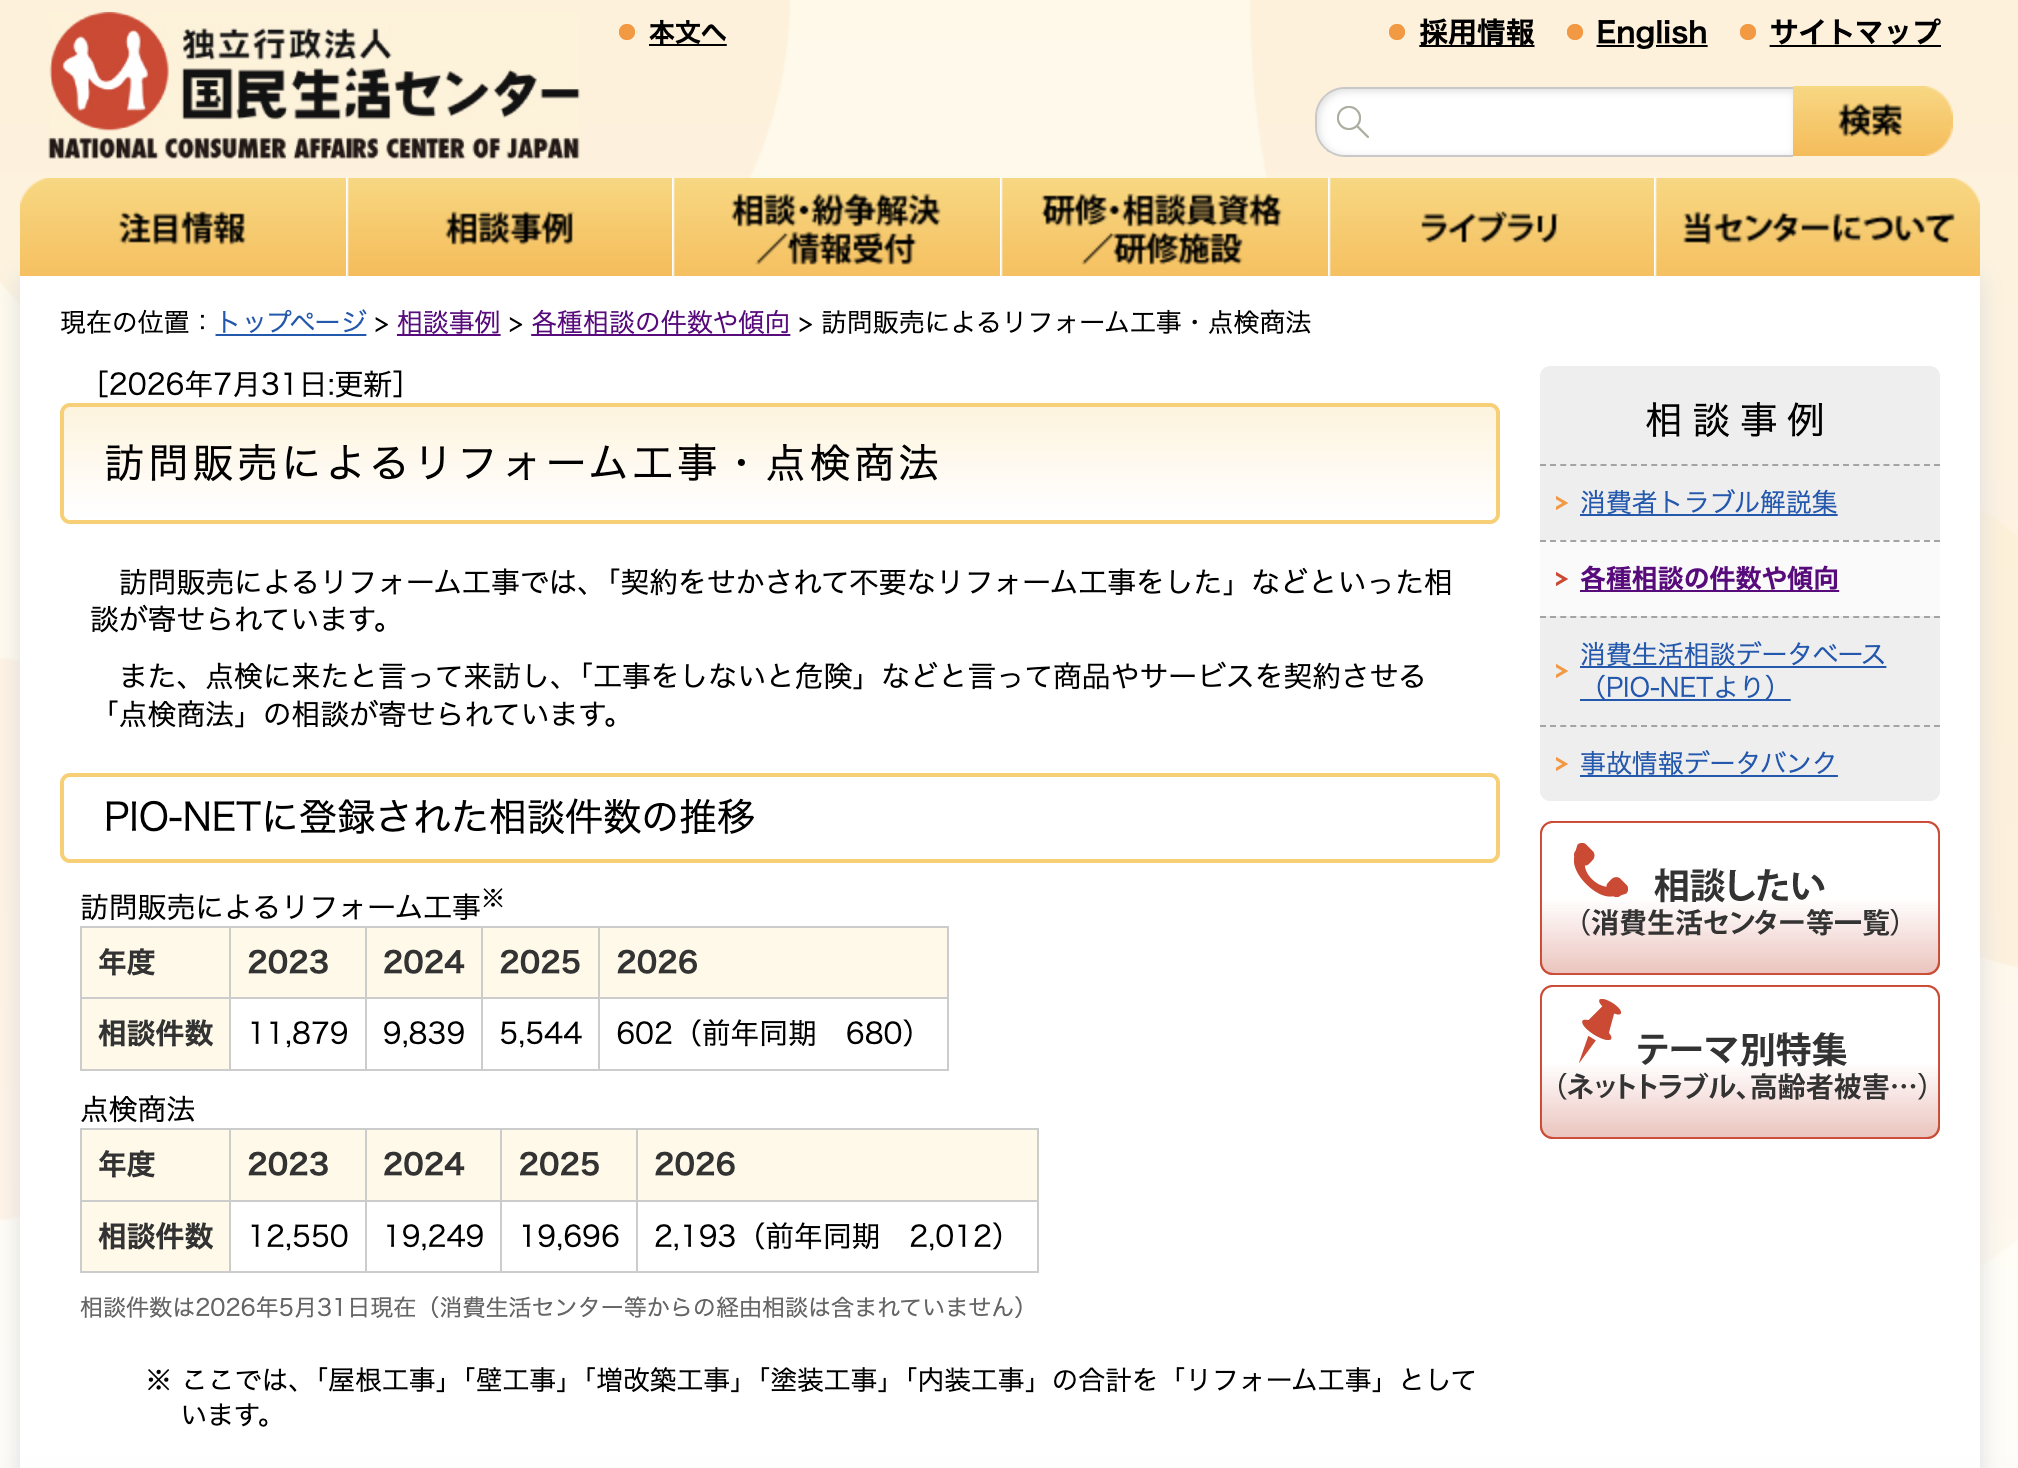
Task: Open the サイトマップ link
Action: [x=1855, y=33]
